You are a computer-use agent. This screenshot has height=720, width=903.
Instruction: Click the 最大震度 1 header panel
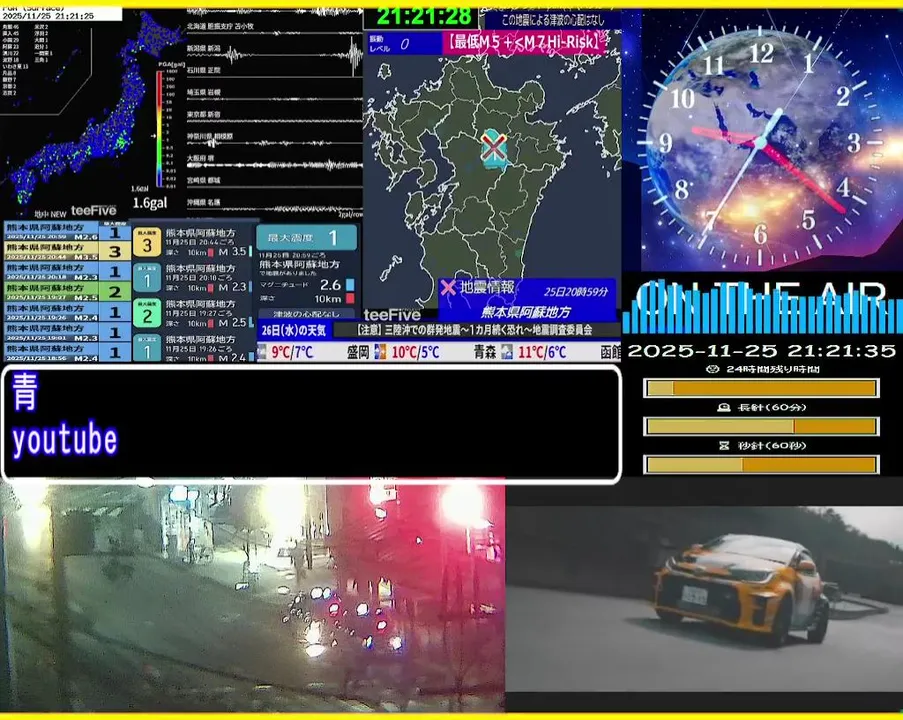coord(306,237)
